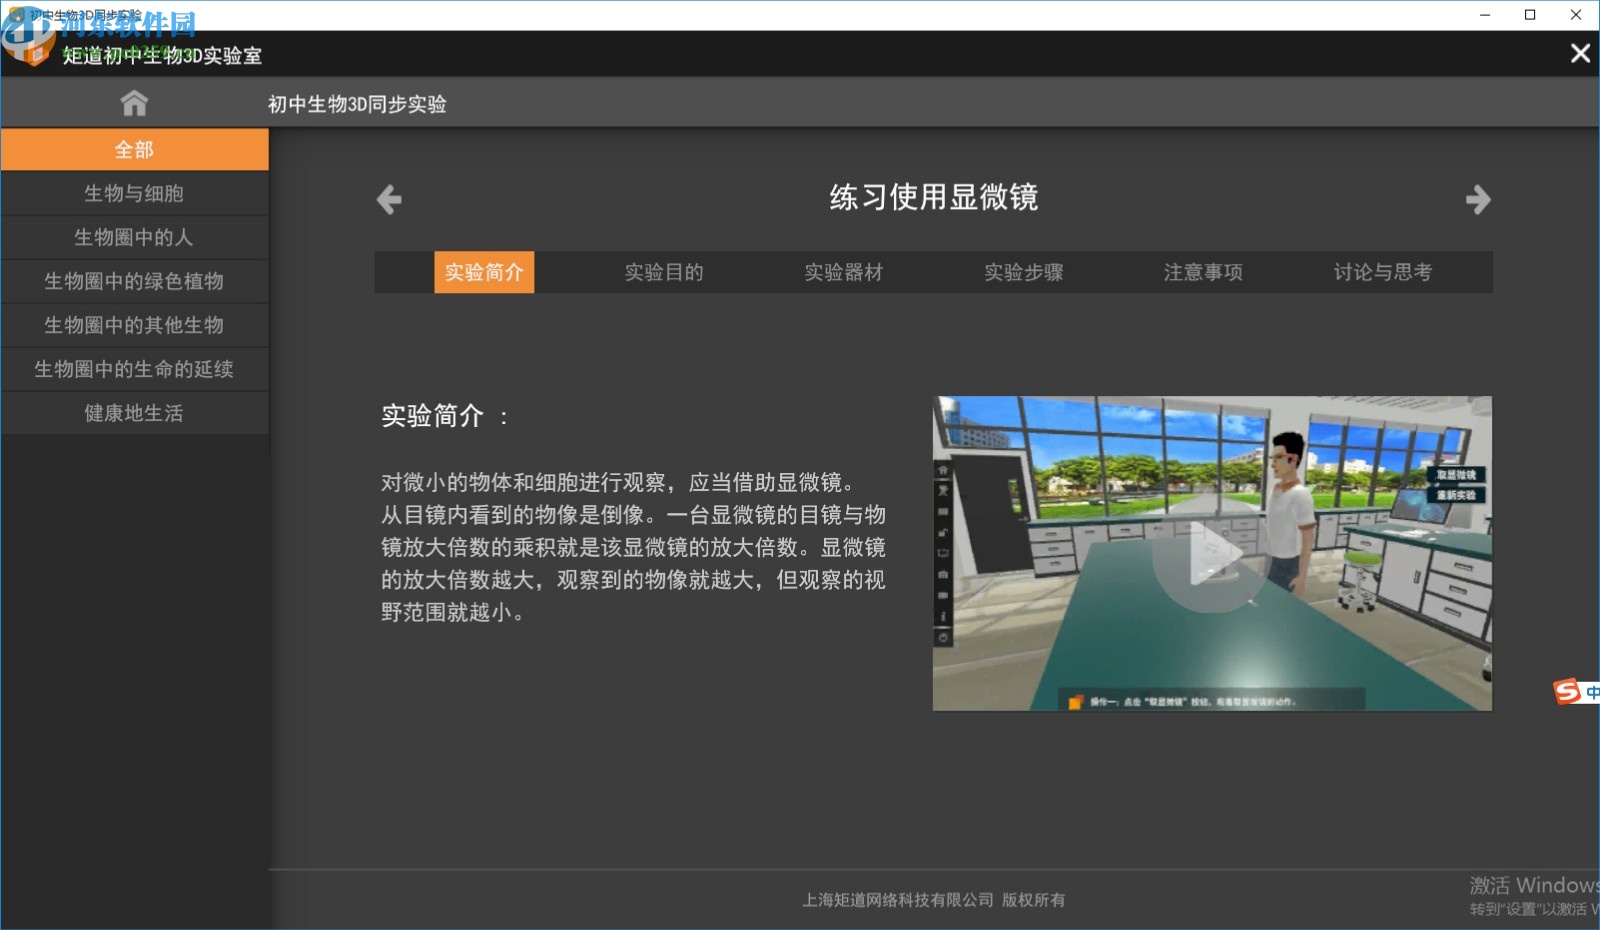Screen dimensions: 1600x930
Task: Select 生物圈中的其他生物 category
Action: point(134,326)
